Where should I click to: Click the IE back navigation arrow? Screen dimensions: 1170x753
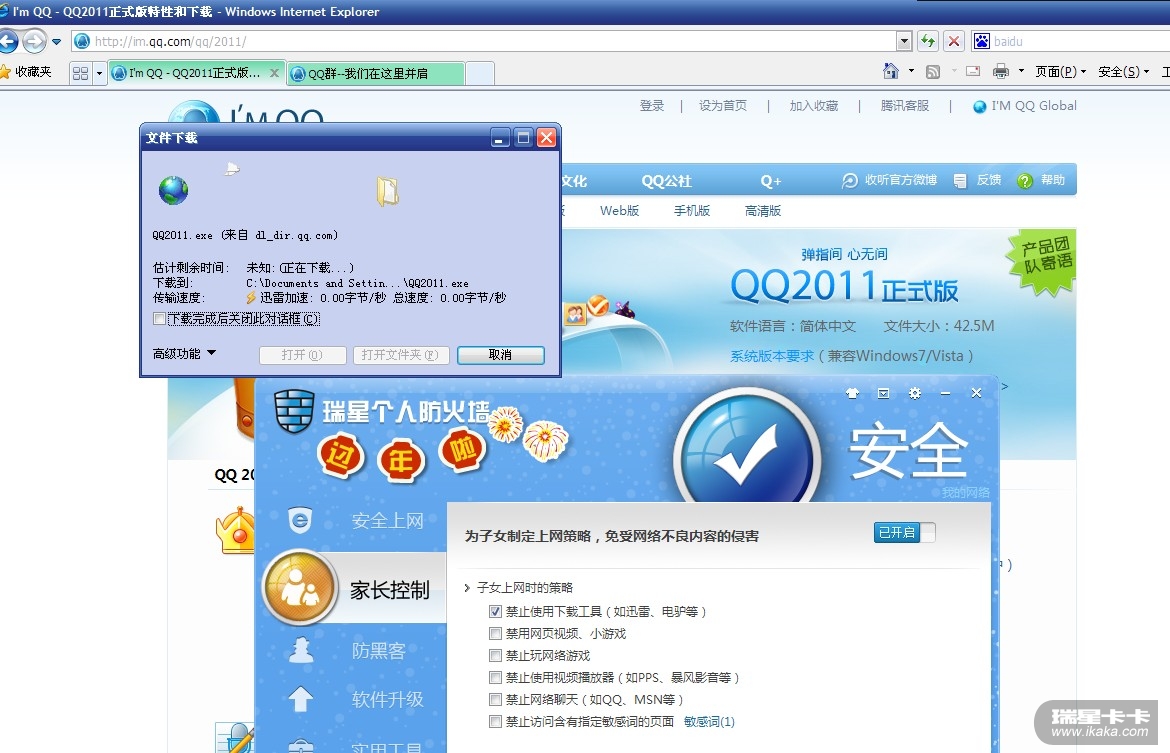(7, 41)
